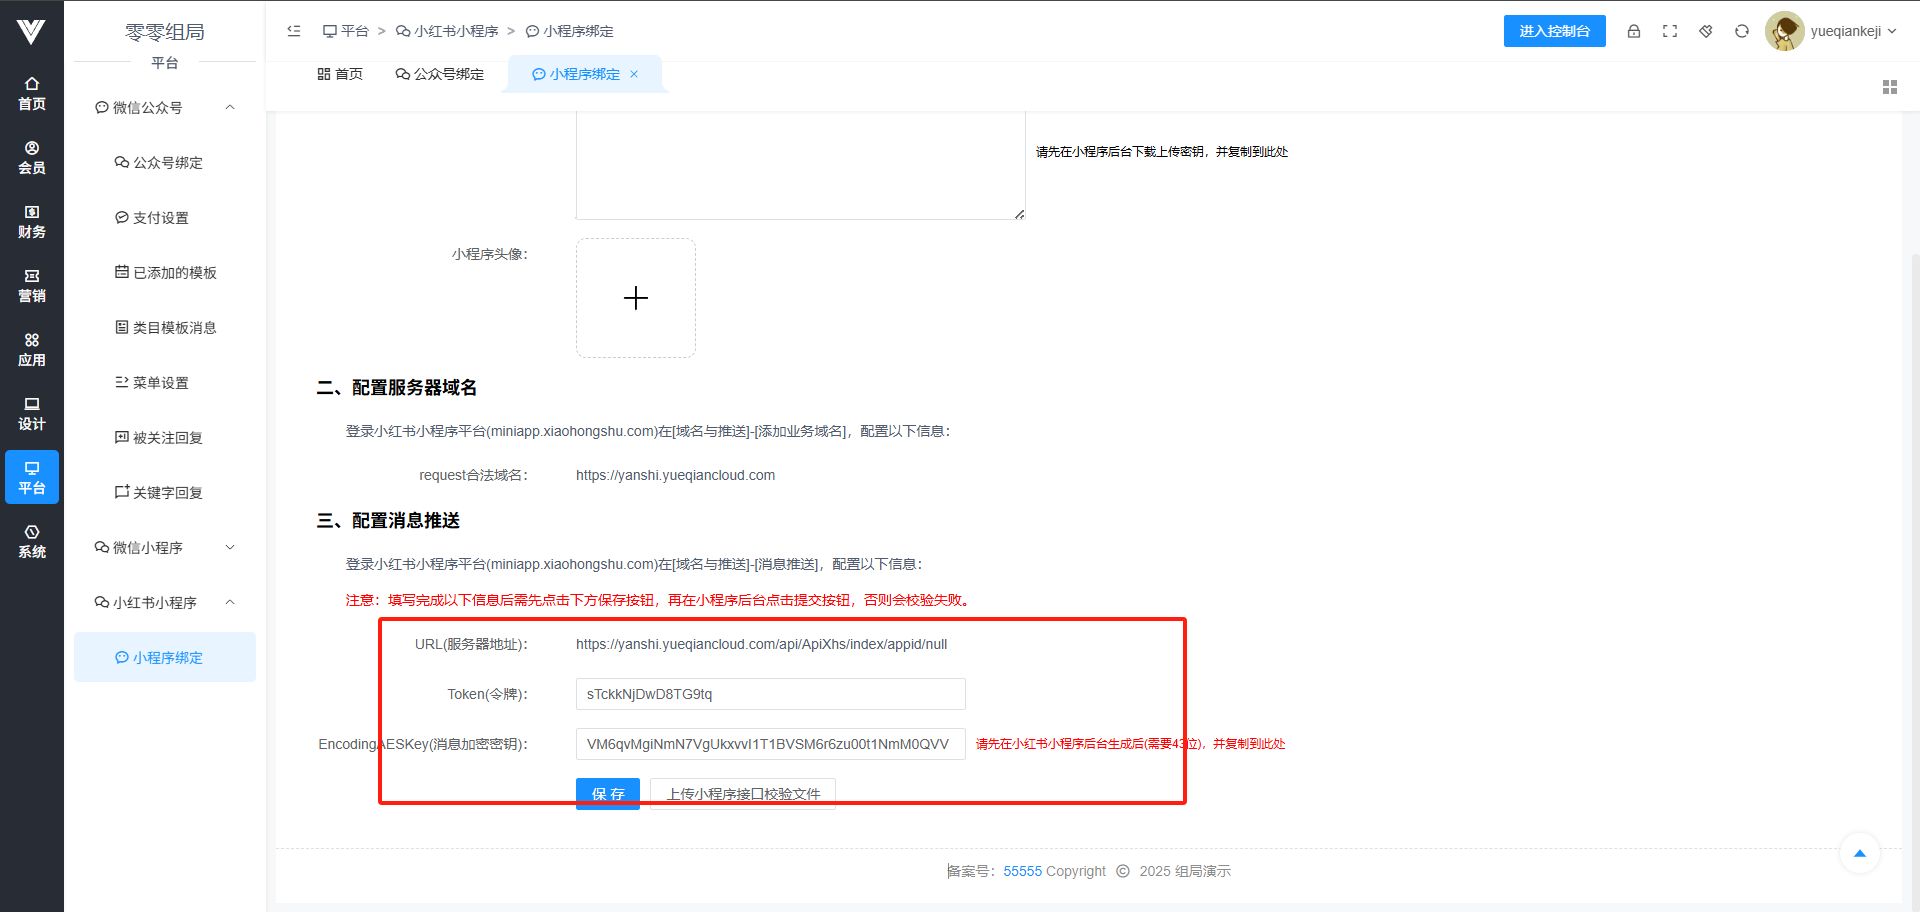Screen dimensions: 1920x912
Task: Click the lock screen icon in header
Action: tap(1634, 31)
